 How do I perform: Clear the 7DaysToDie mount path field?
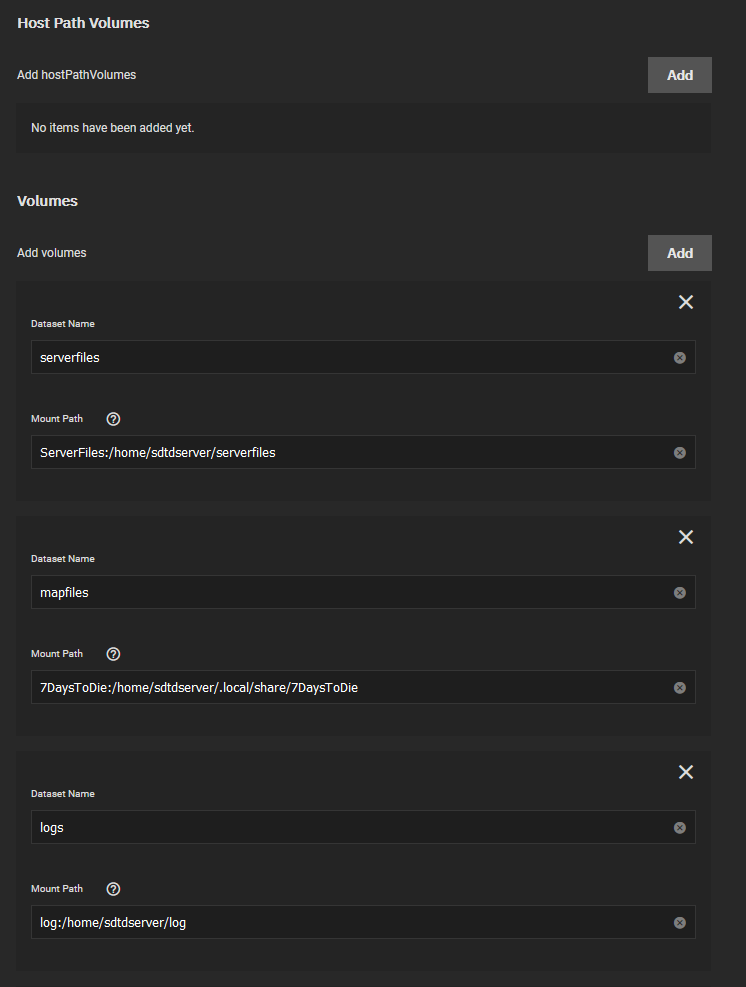click(679, 687)
